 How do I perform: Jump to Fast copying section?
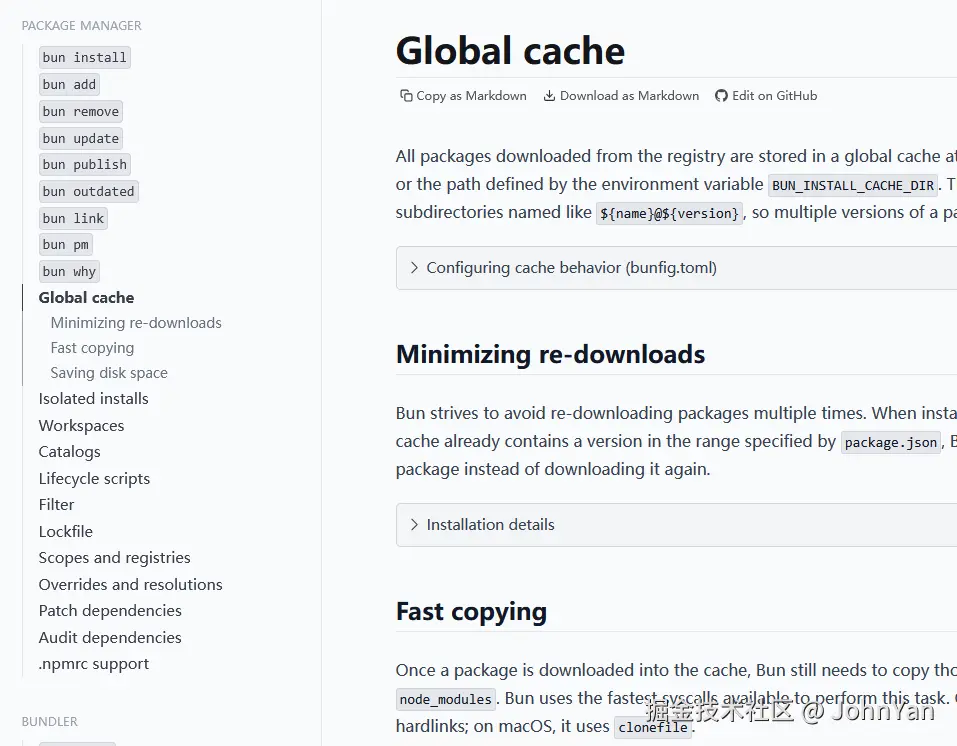click(x=92, y=348)
